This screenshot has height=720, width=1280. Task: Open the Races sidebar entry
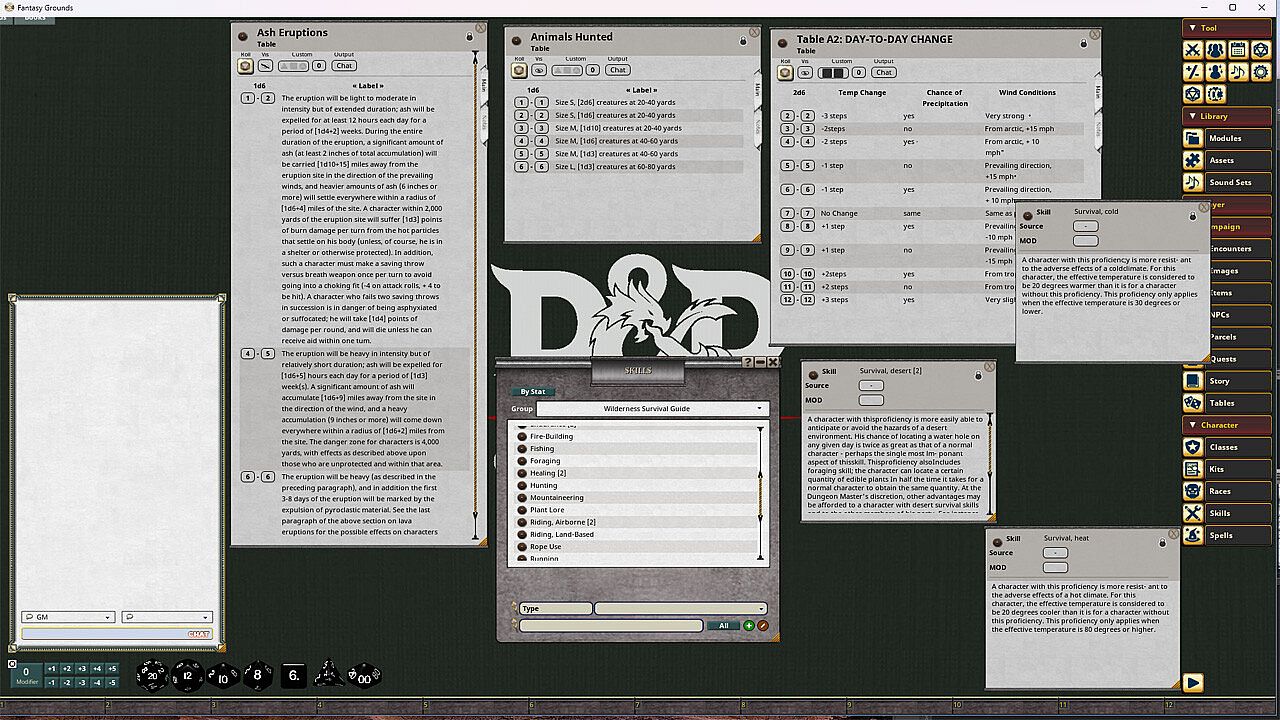click(x=1222, y=491)
